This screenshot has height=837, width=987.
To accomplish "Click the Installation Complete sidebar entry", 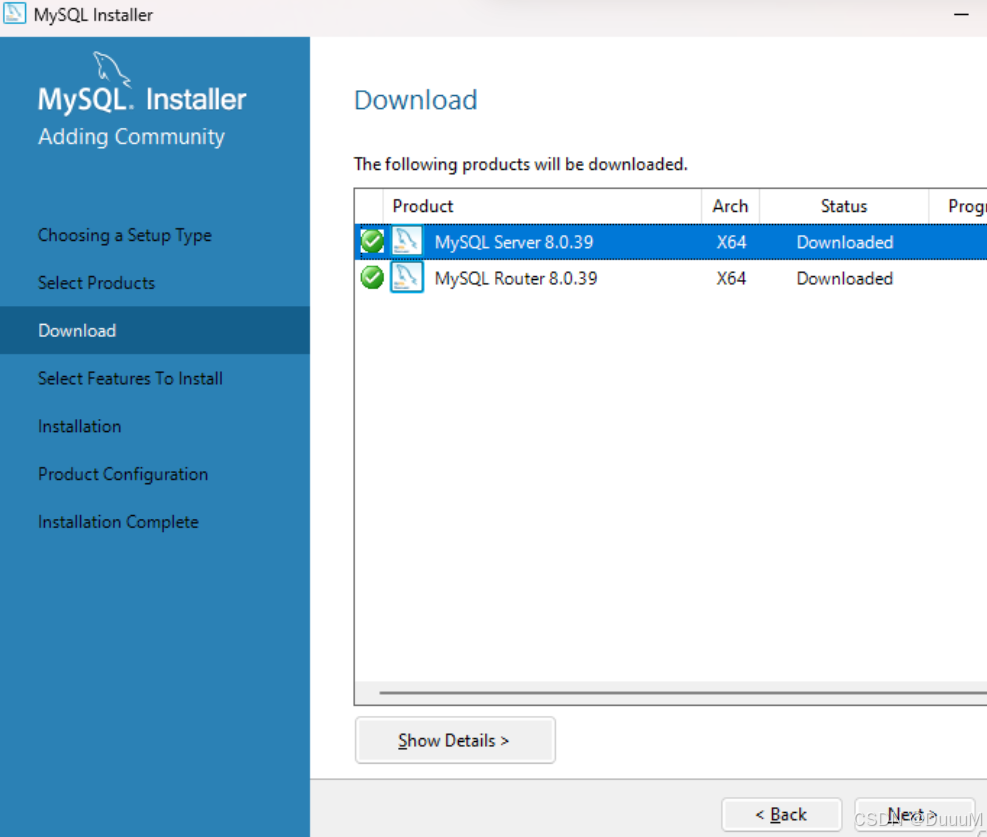I will [118, 521].
